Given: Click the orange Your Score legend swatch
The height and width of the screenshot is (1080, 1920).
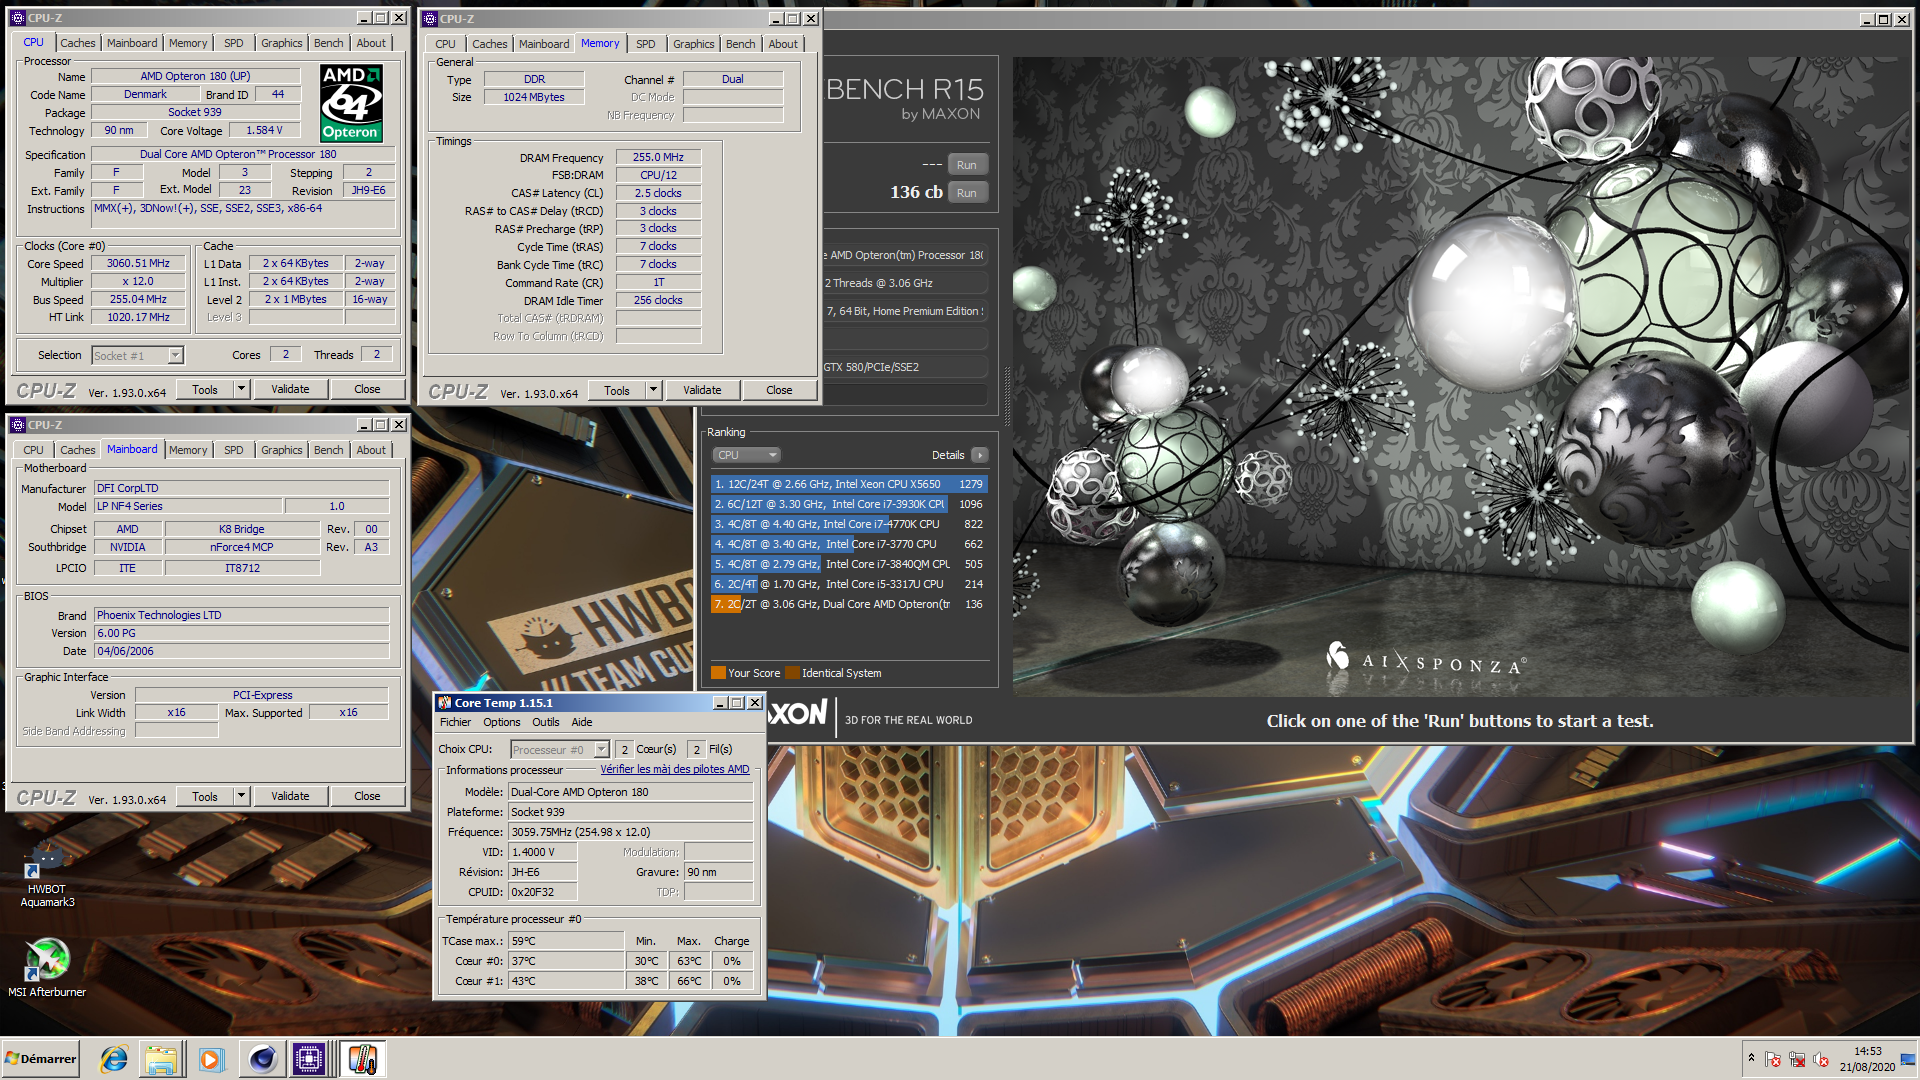Looking at the screenshot, I should coord(718,673).
